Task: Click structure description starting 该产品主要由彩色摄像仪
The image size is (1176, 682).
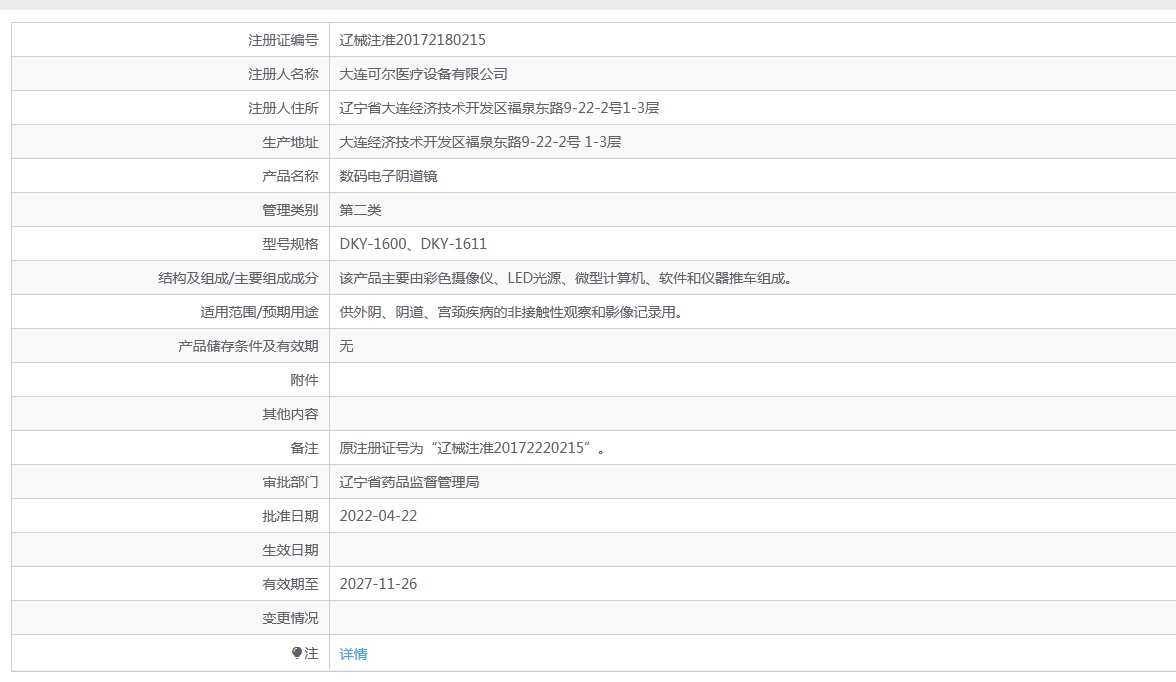Action: [x=566, y=278]
